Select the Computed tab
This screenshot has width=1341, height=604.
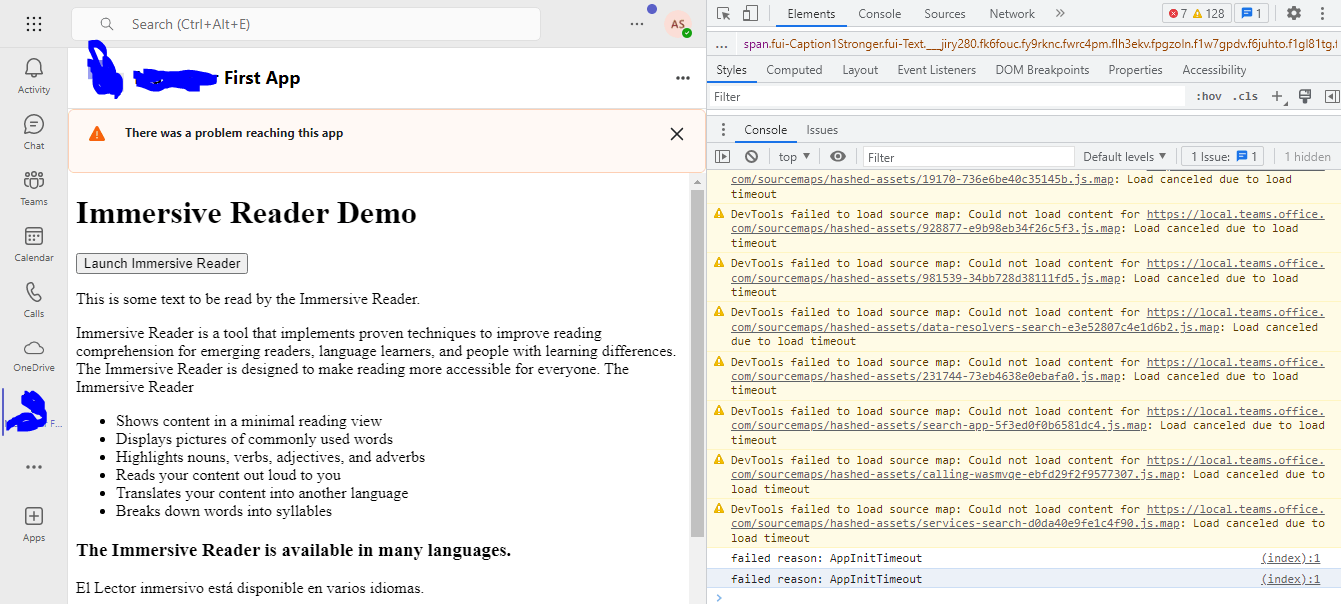[x=794, y=70]
